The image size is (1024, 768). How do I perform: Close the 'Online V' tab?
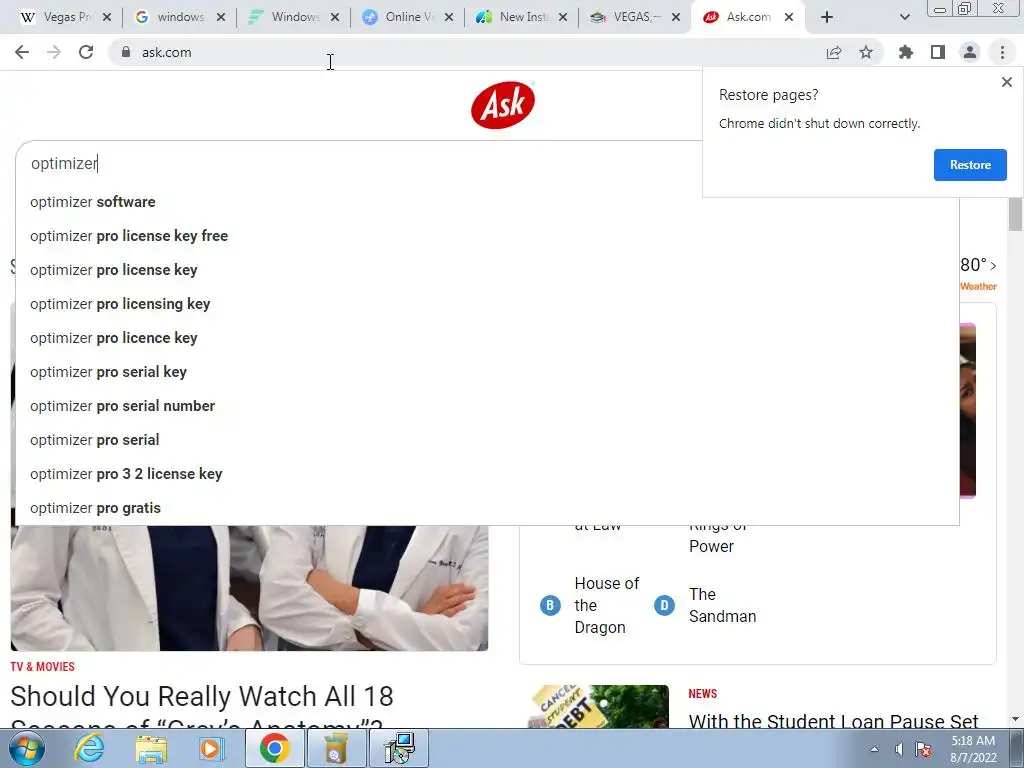coord(449,17)
